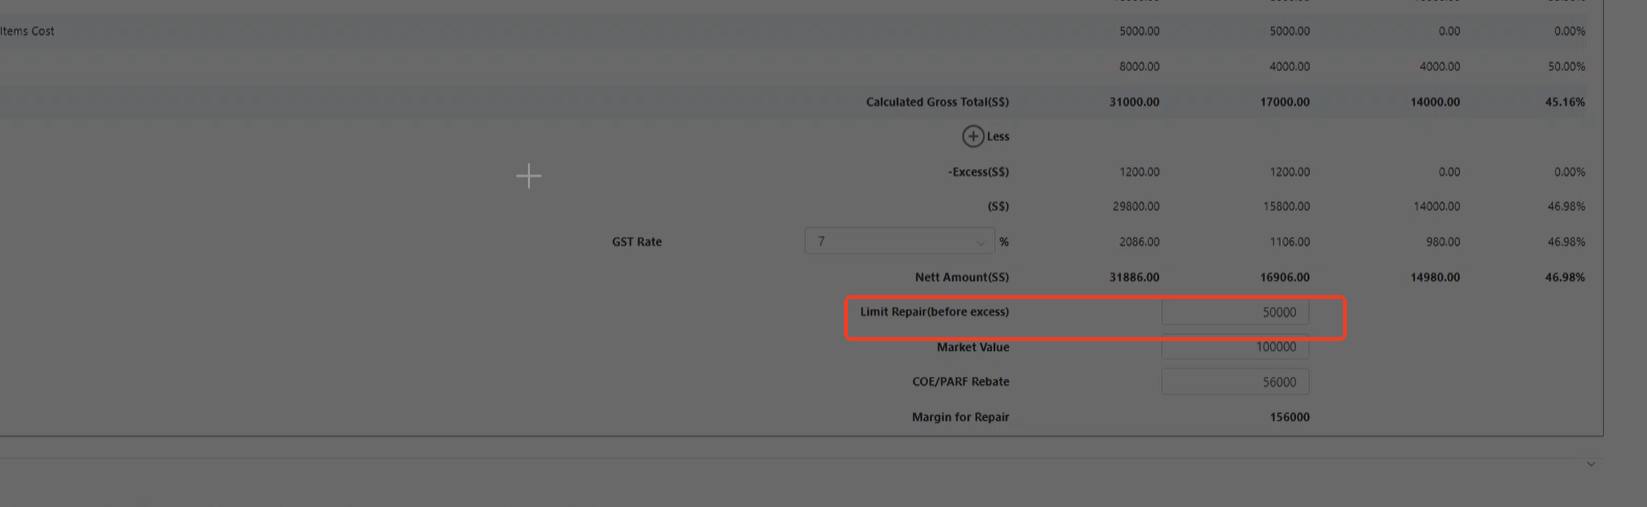The height and width of the screenshot is (507, 1647).
Task: Click the 45.16% gross total percentage
Action: tap(1564, 102)
